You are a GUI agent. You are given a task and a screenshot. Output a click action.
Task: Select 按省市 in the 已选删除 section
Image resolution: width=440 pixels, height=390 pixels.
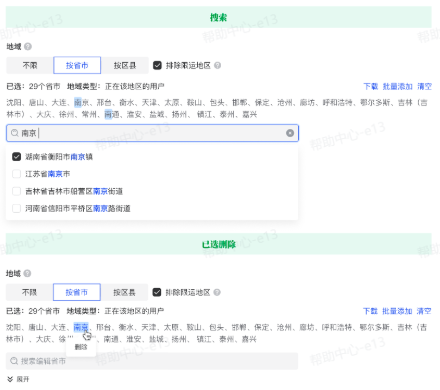pos(77,292)
